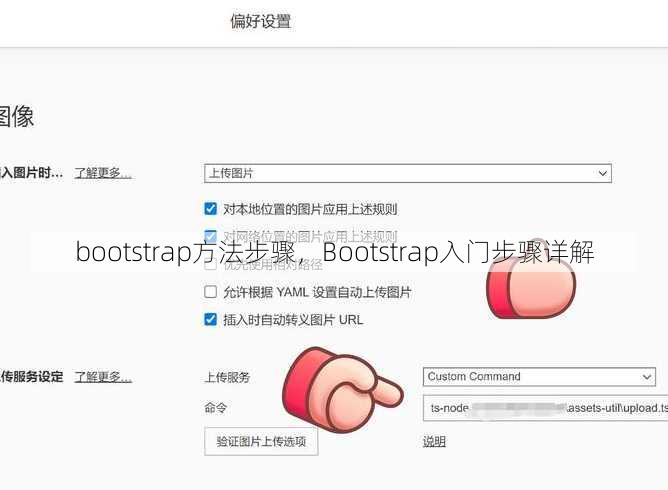Click the 验证图片上传选项 button
Screen dimensions: 668x490
(261, 441)
